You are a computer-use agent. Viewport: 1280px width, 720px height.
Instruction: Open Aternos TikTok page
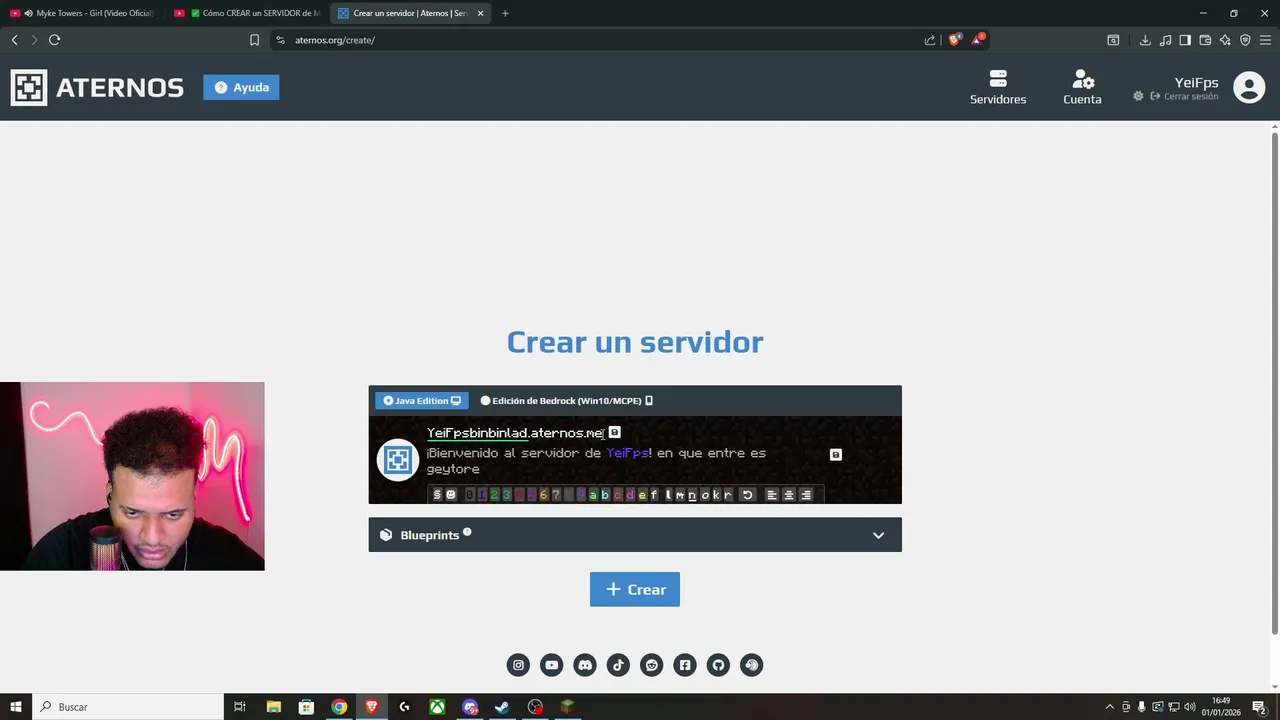click(x=618, y=665)
